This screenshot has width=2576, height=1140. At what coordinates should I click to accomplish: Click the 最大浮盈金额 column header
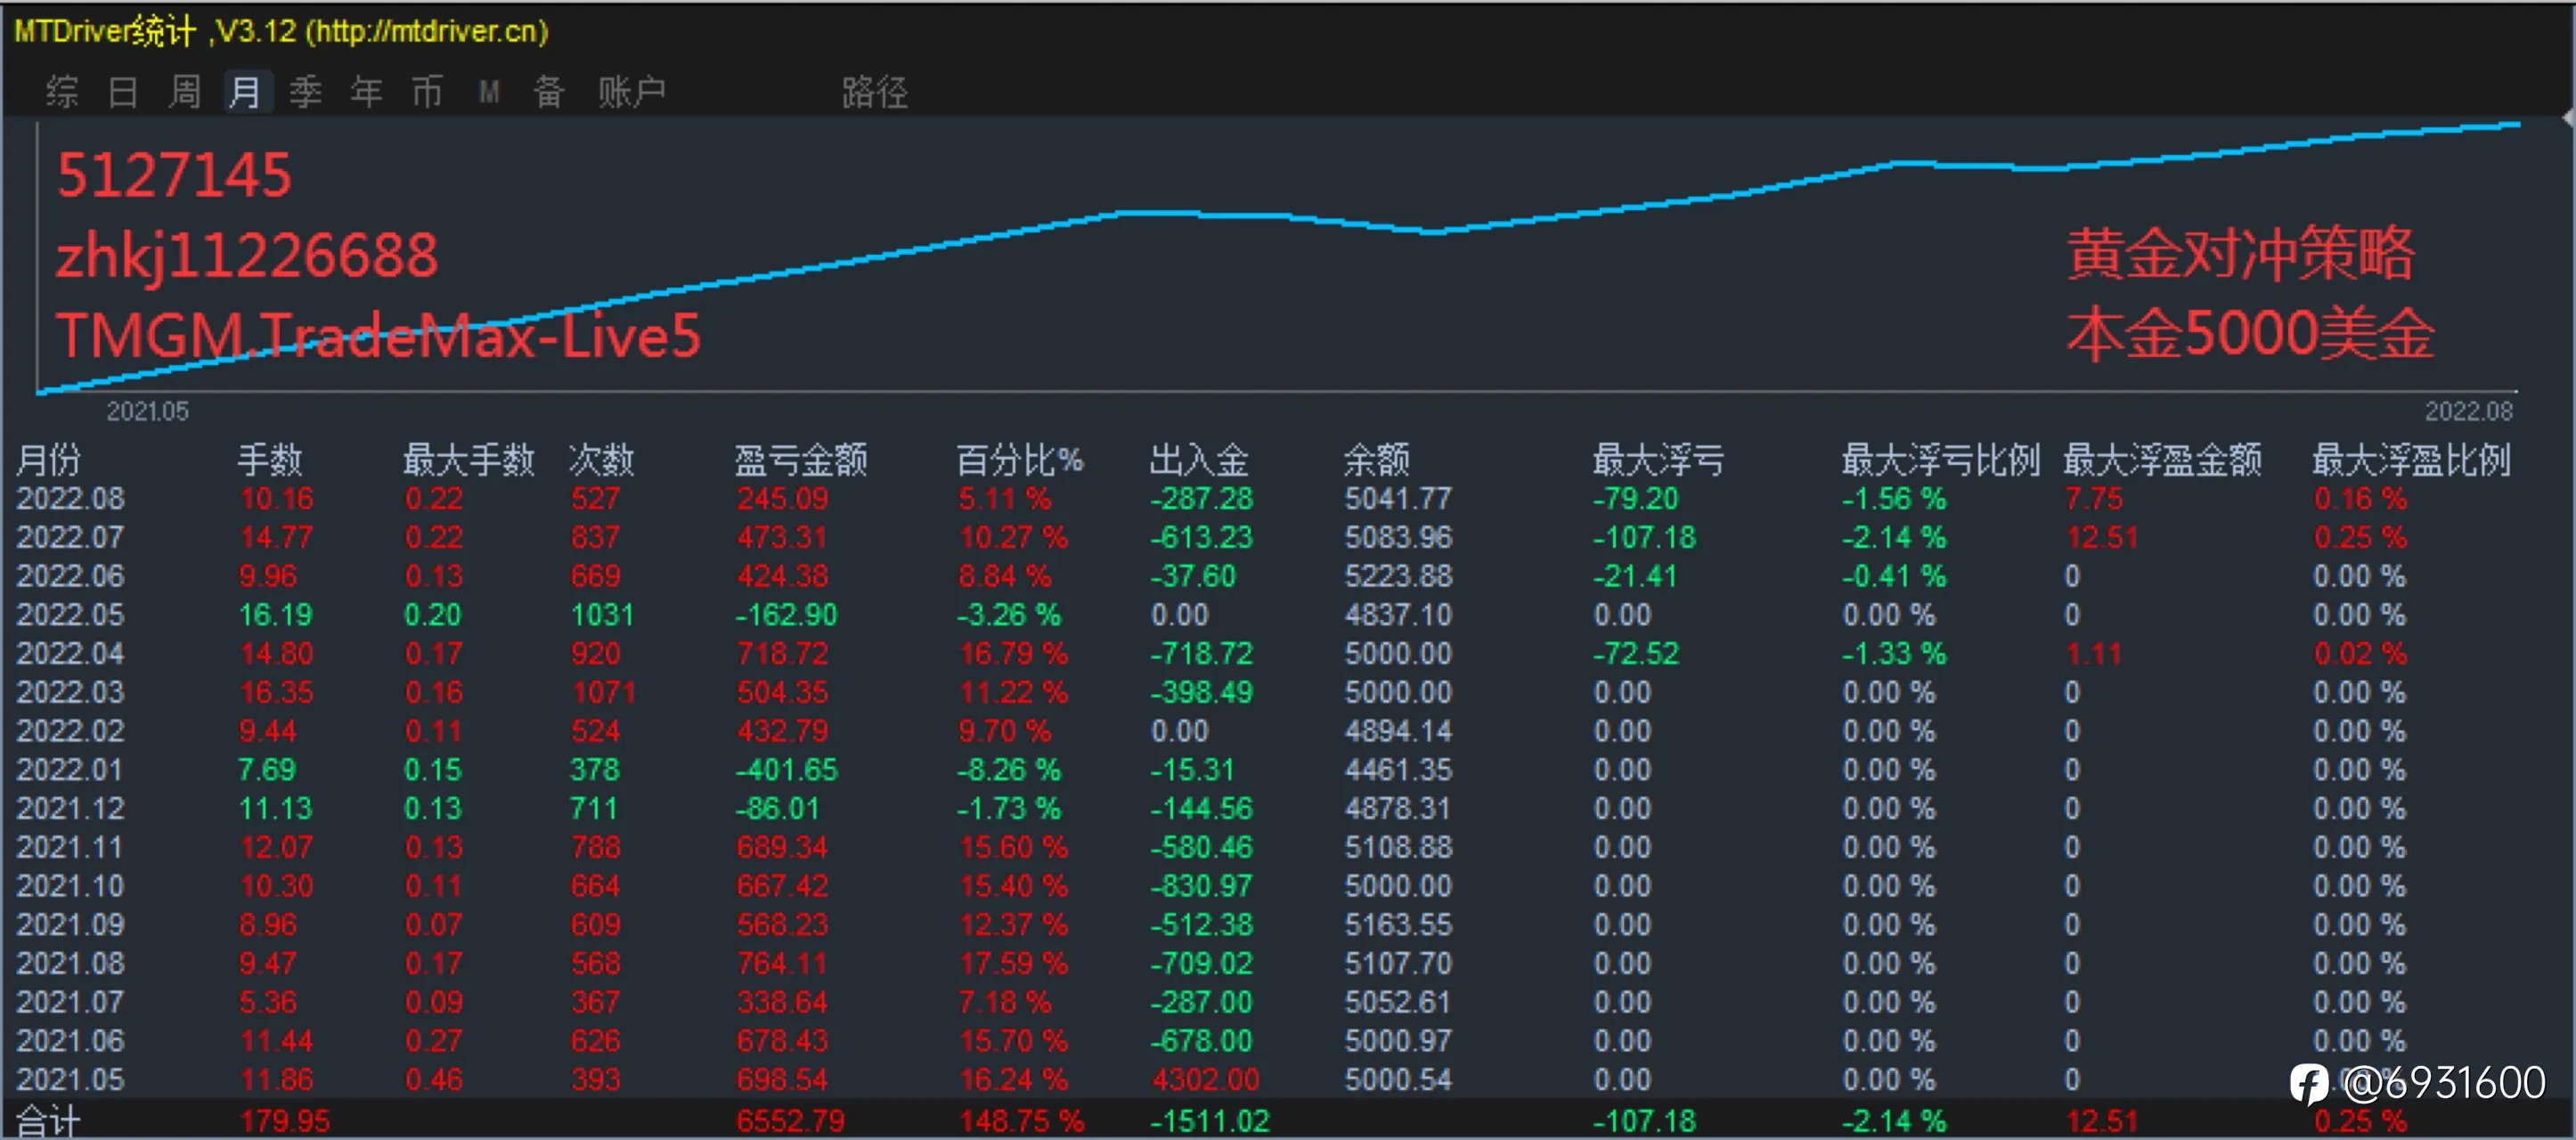coord(2163,460)
